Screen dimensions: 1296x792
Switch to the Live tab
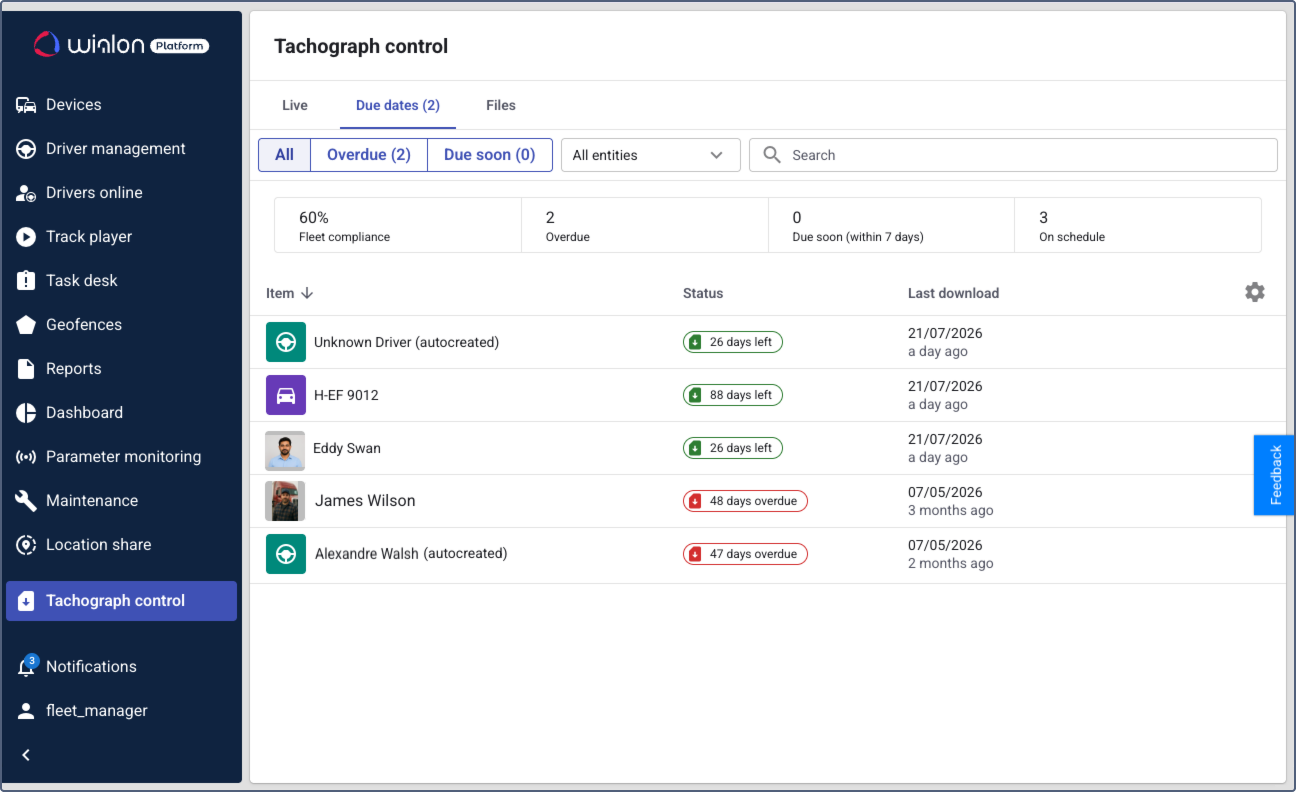[x=295, y=105]
